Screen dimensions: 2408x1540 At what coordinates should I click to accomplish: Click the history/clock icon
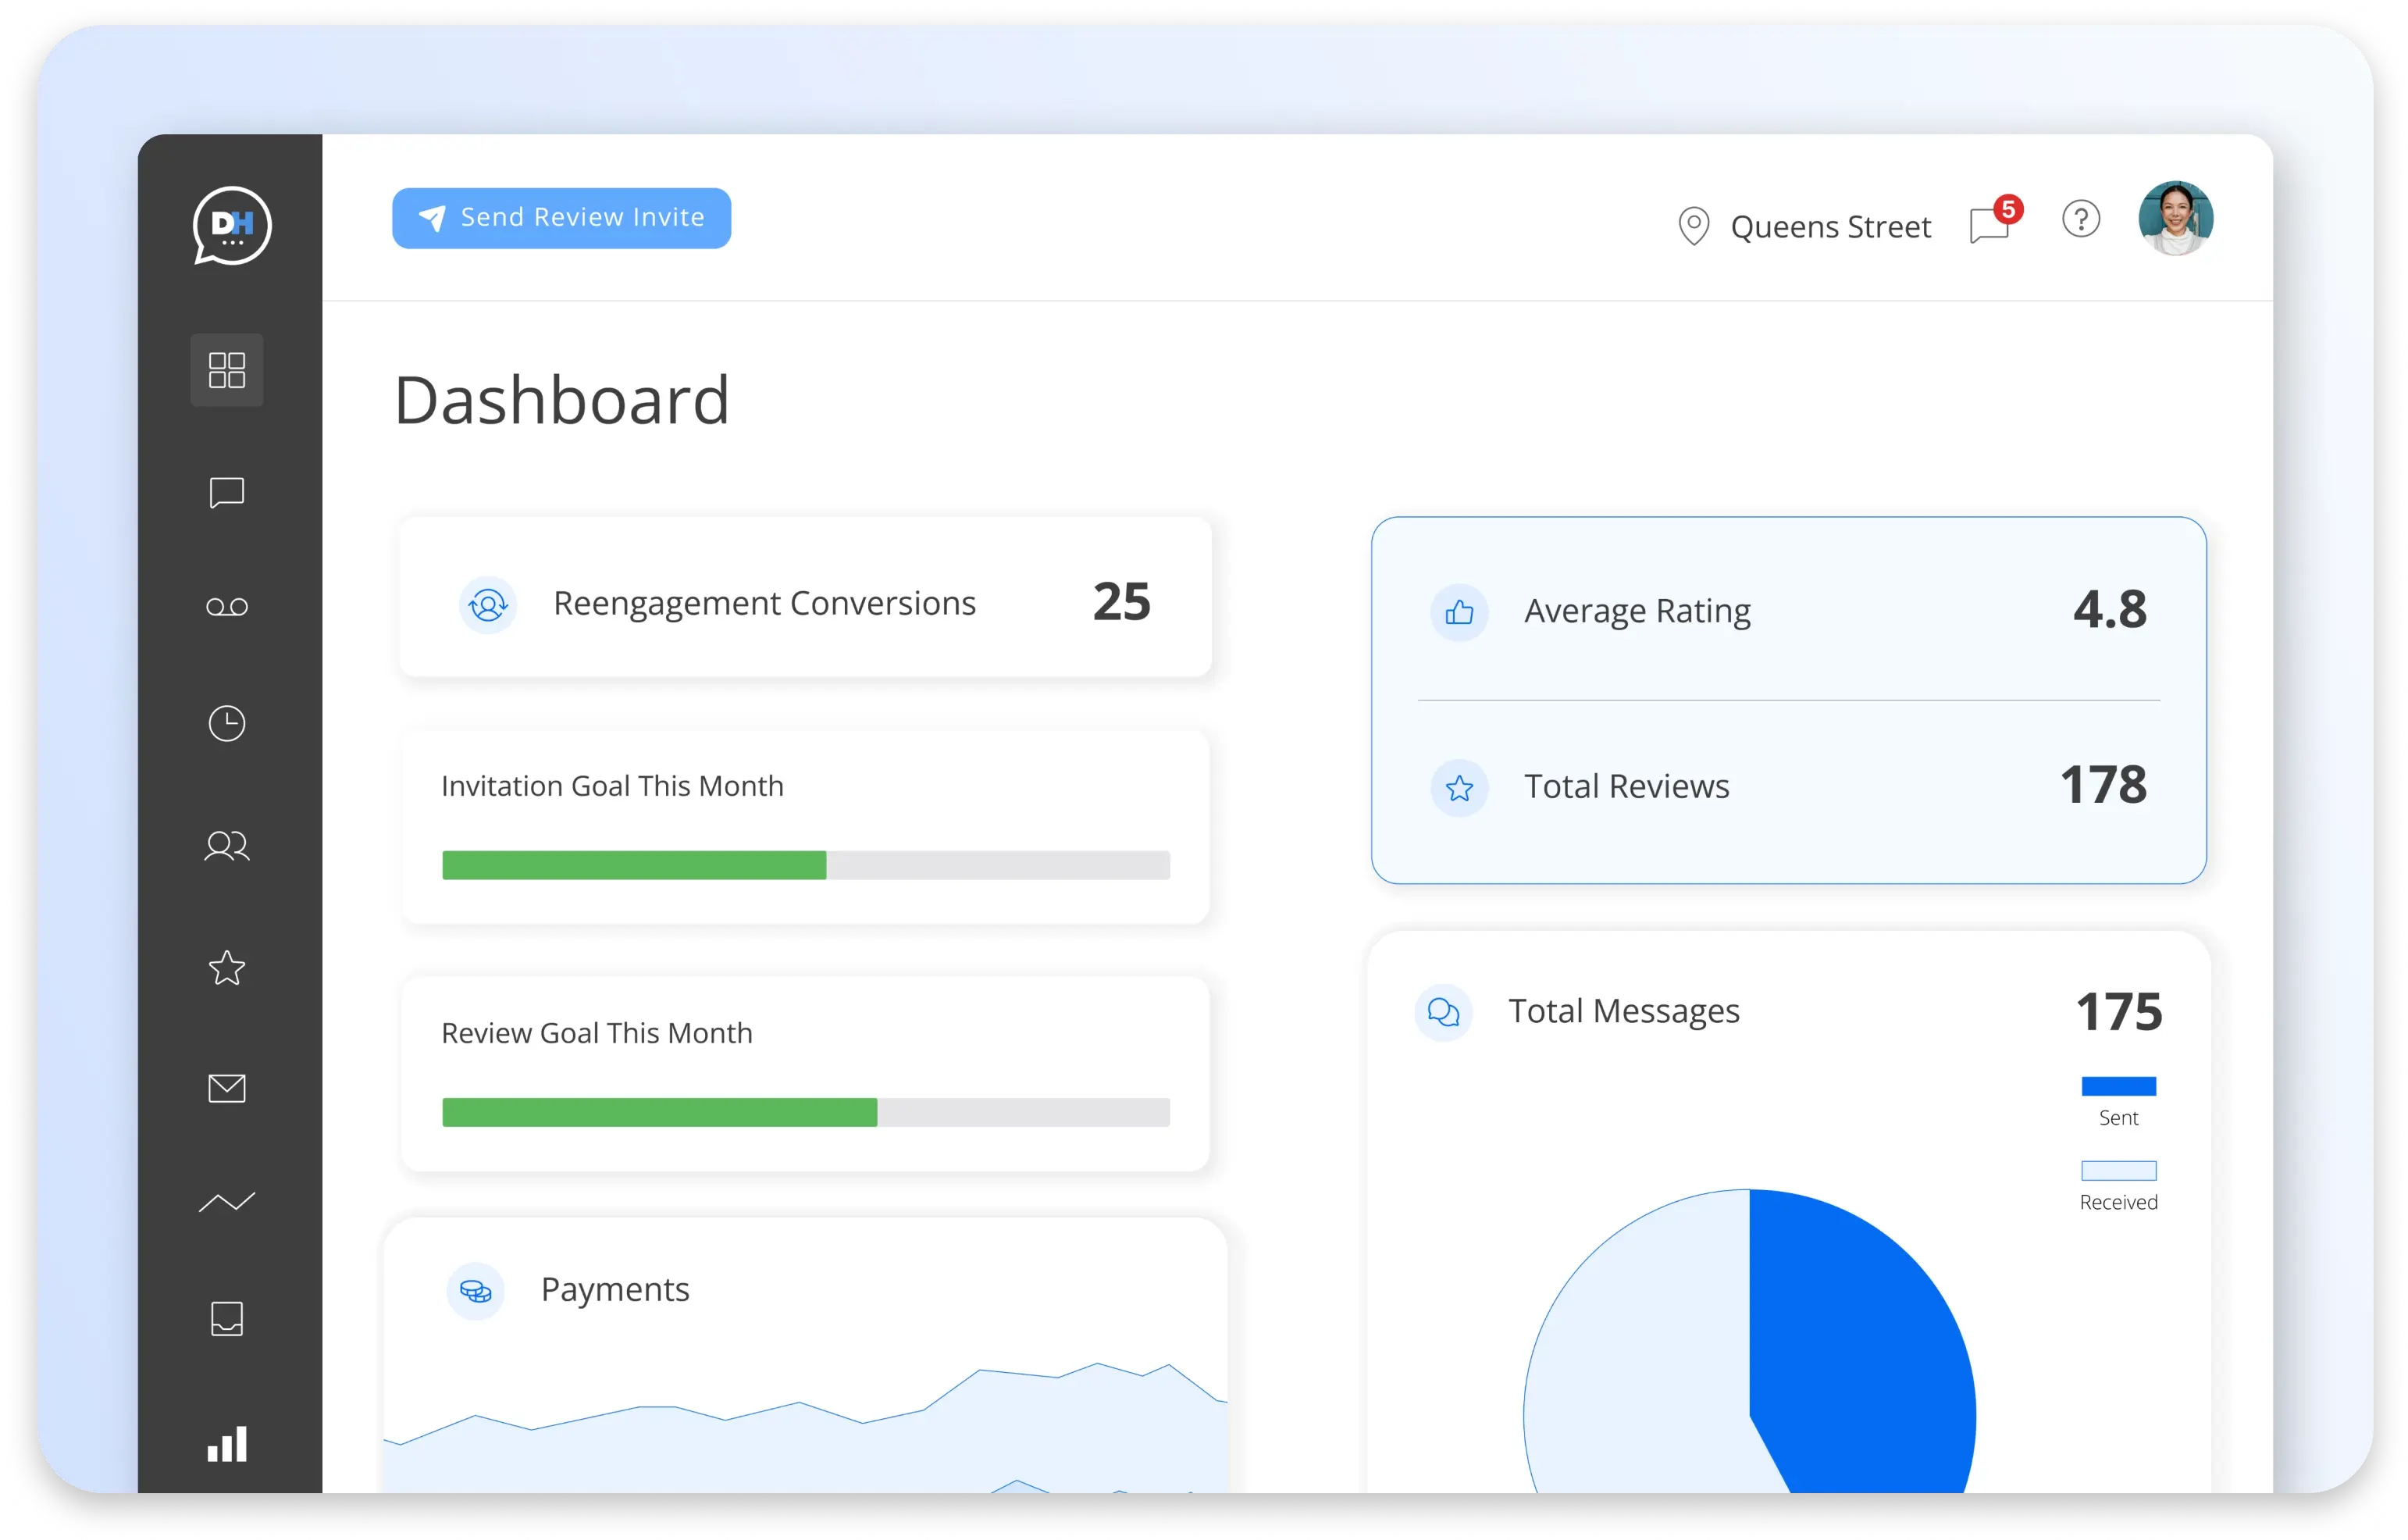coord(226,722)
